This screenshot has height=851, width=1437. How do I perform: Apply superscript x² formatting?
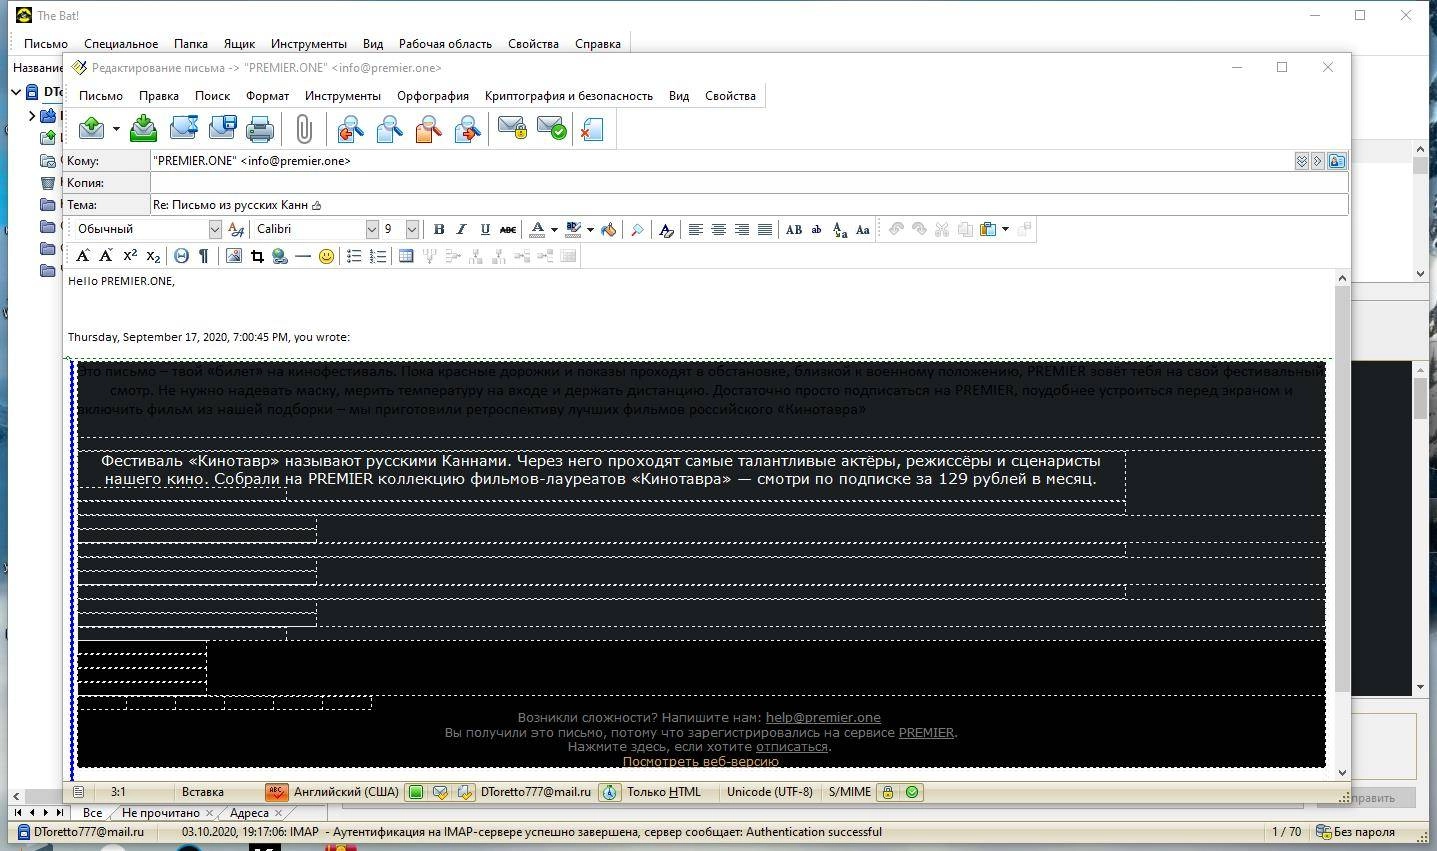click(x=130, y=256)
